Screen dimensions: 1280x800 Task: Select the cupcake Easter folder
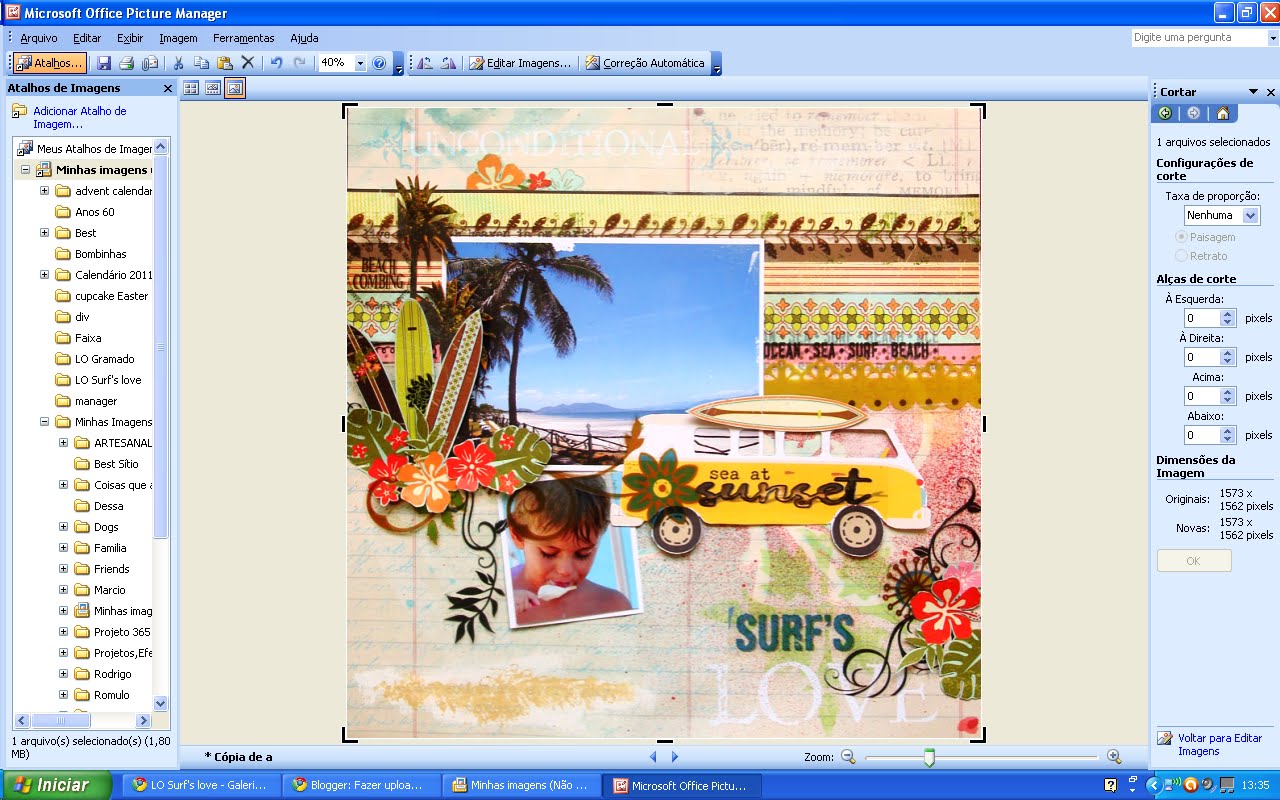pyautogui.click(x=111, y=296)
